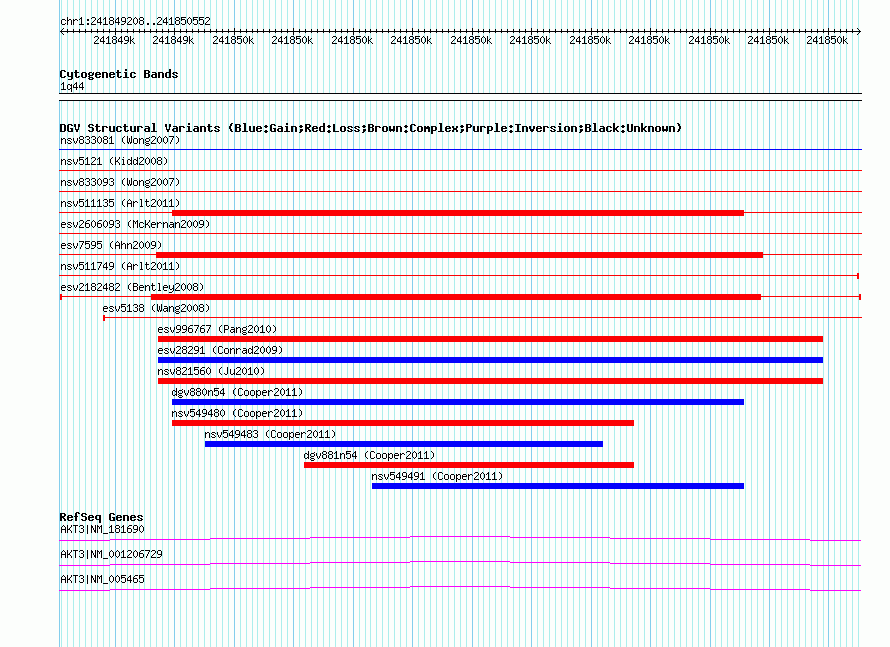Click label nsv821560 (Ju2010)
The image size is (890, 647).
pyautogui.click(x=211, y=371)
